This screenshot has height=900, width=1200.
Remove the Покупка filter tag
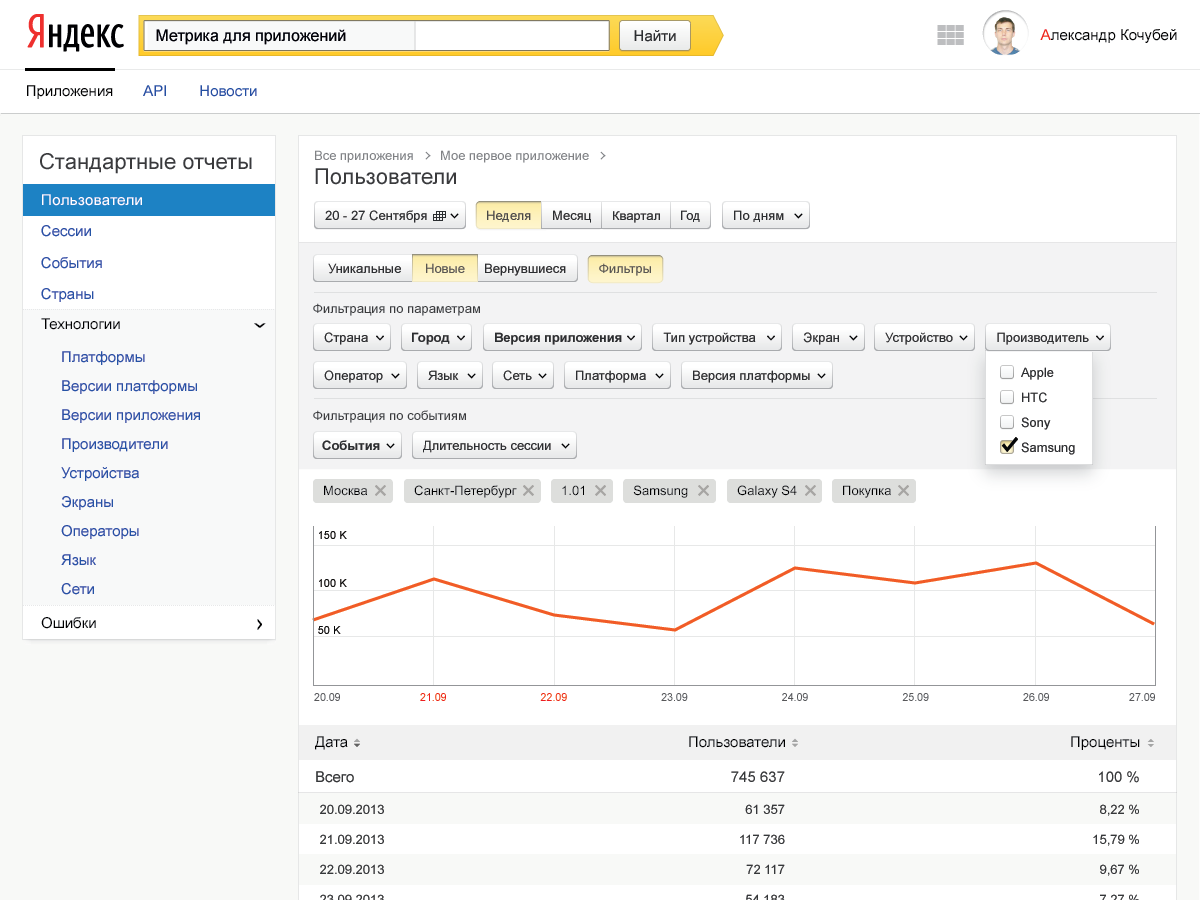[903, 491]
